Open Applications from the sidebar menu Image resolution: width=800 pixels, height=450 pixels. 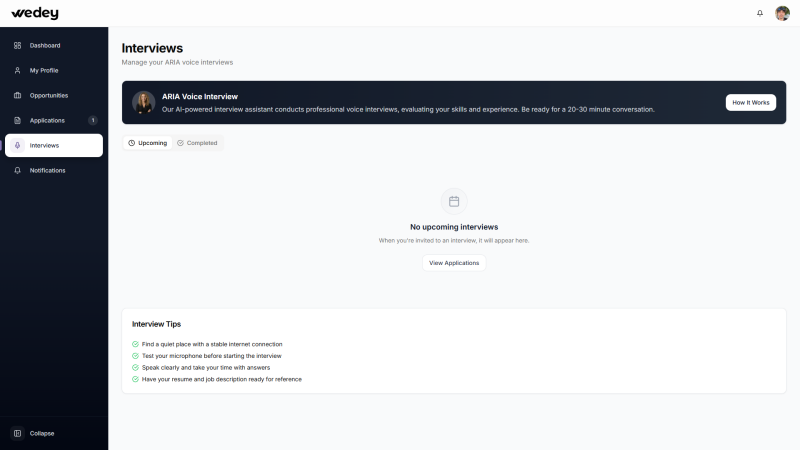(47, 120)
